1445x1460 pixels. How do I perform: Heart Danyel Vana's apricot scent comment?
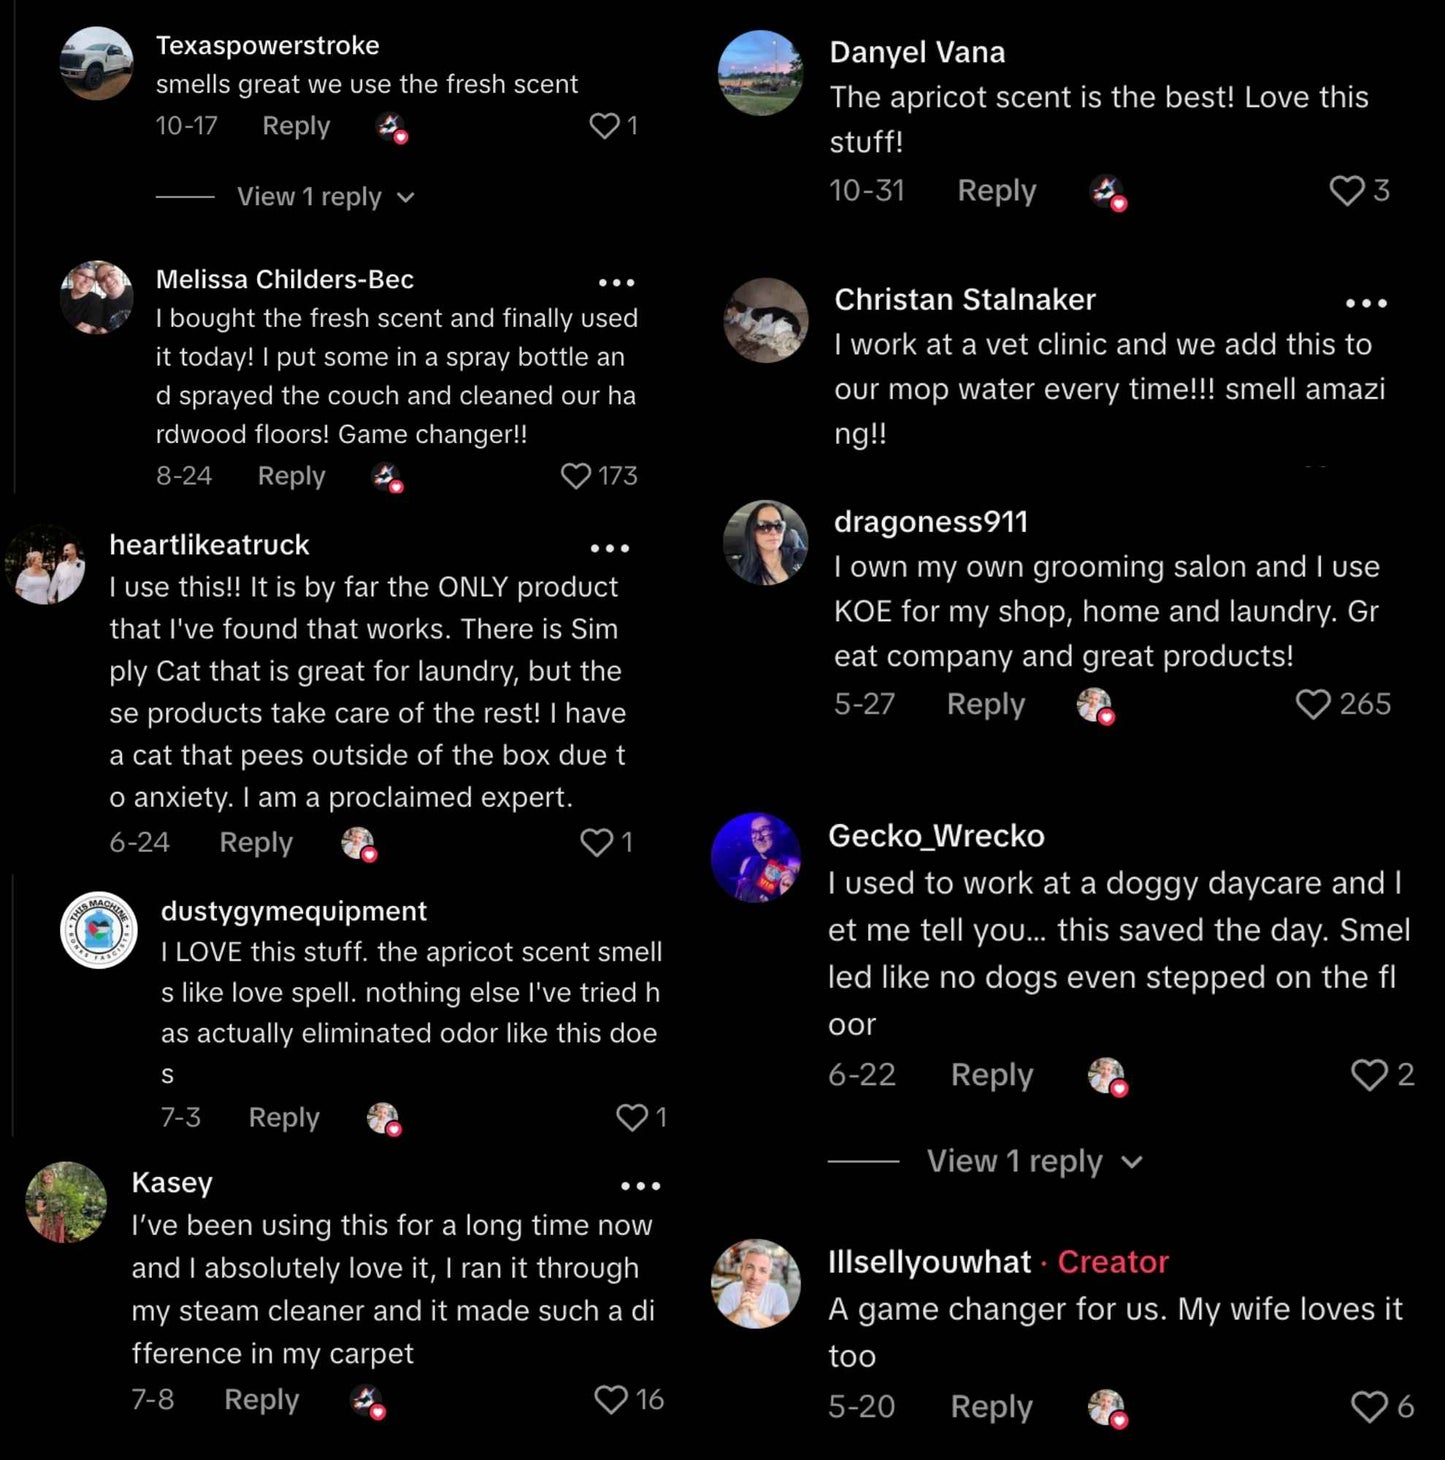(1346, 190)
